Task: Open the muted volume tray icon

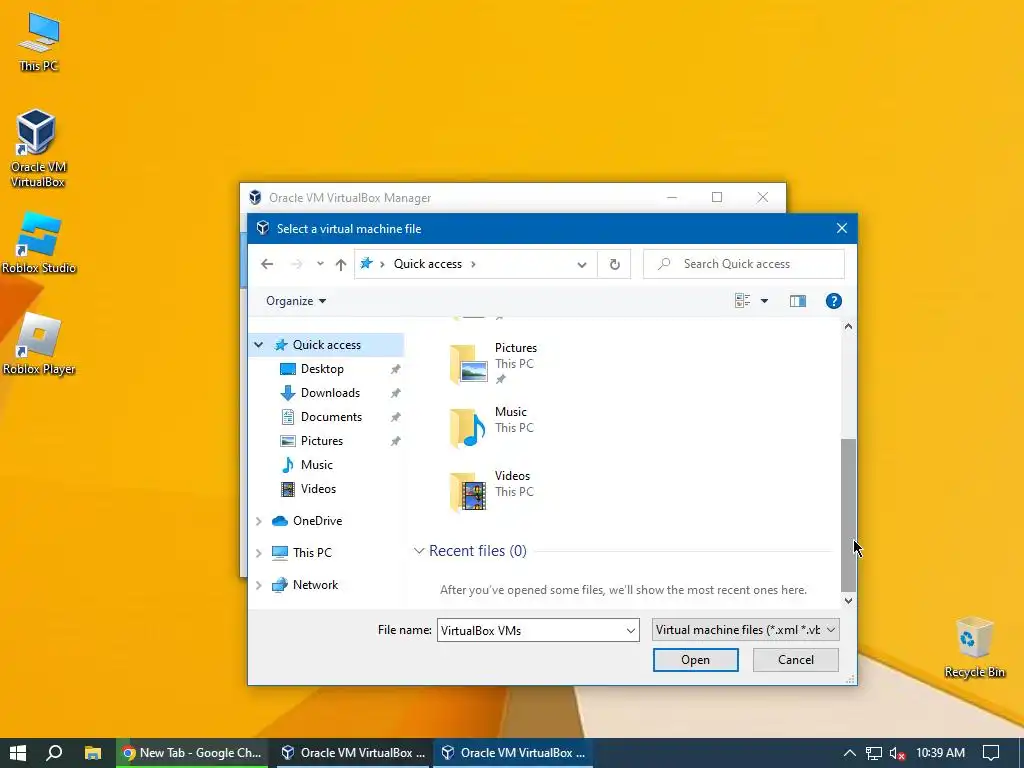Action: (x=897, y=753)
